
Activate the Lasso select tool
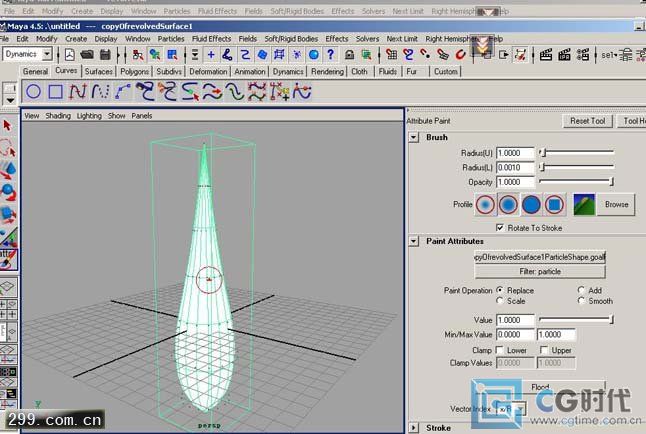tap(7, 148)
